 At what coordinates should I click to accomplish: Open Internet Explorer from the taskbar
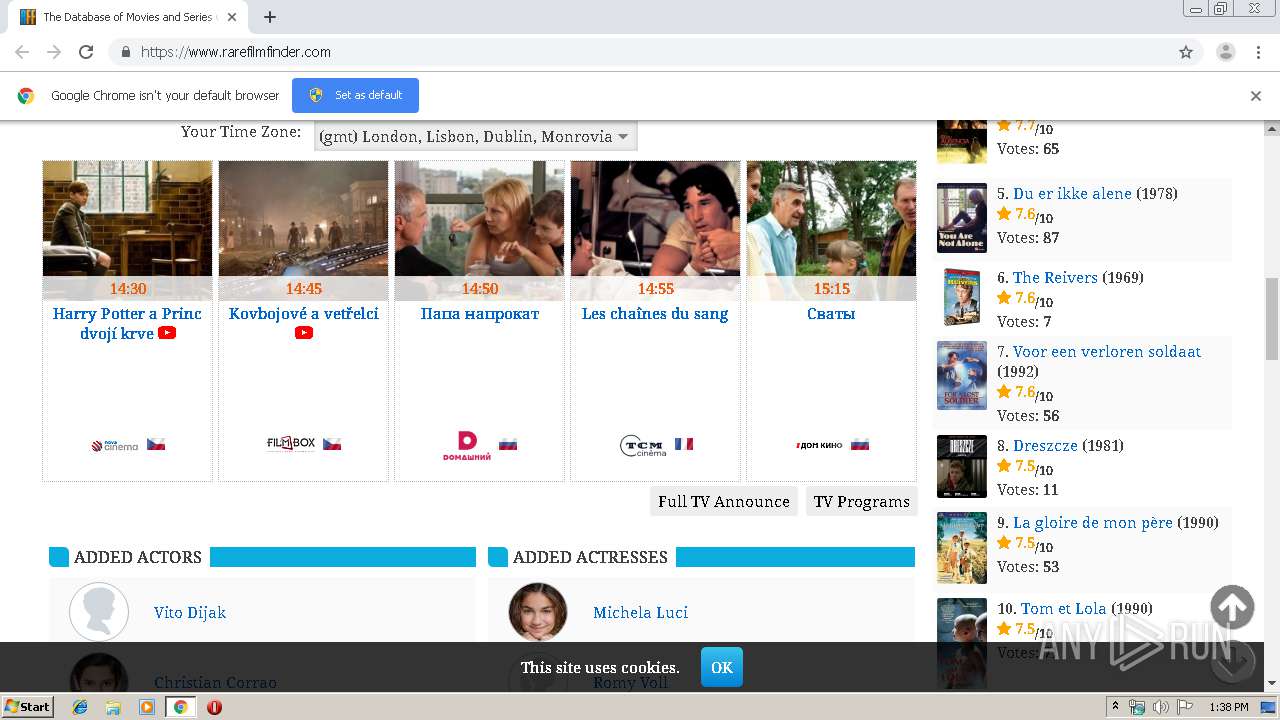click(80, 707)
